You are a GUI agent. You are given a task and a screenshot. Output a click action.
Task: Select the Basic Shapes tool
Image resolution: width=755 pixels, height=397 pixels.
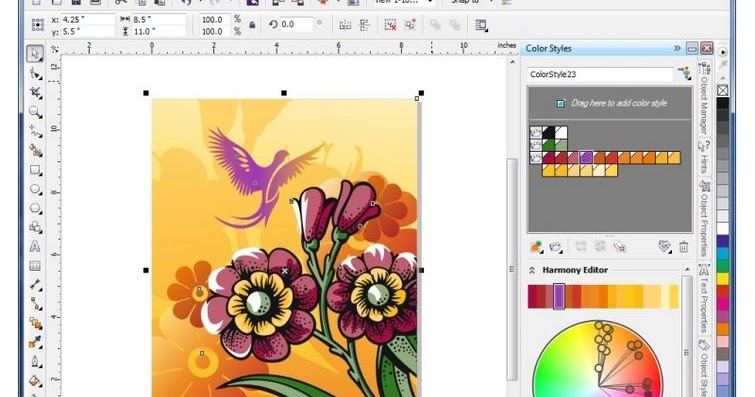[35, 227]
